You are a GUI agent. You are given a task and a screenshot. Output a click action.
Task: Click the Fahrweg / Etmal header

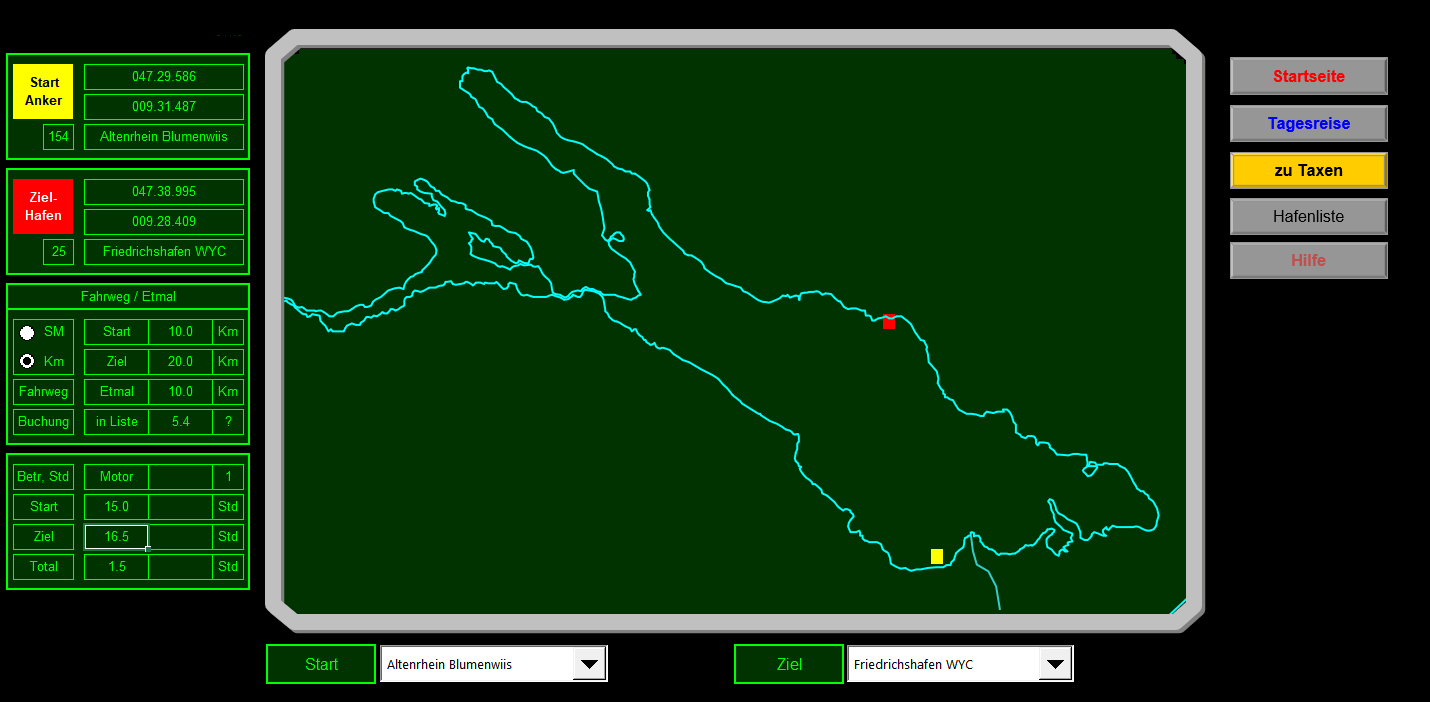click(x=128, y=296)
